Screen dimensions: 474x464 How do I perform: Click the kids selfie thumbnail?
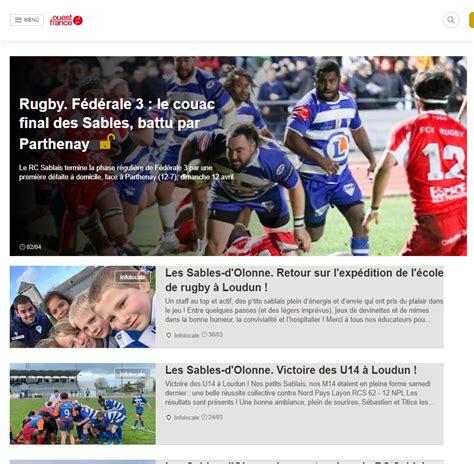83,307
